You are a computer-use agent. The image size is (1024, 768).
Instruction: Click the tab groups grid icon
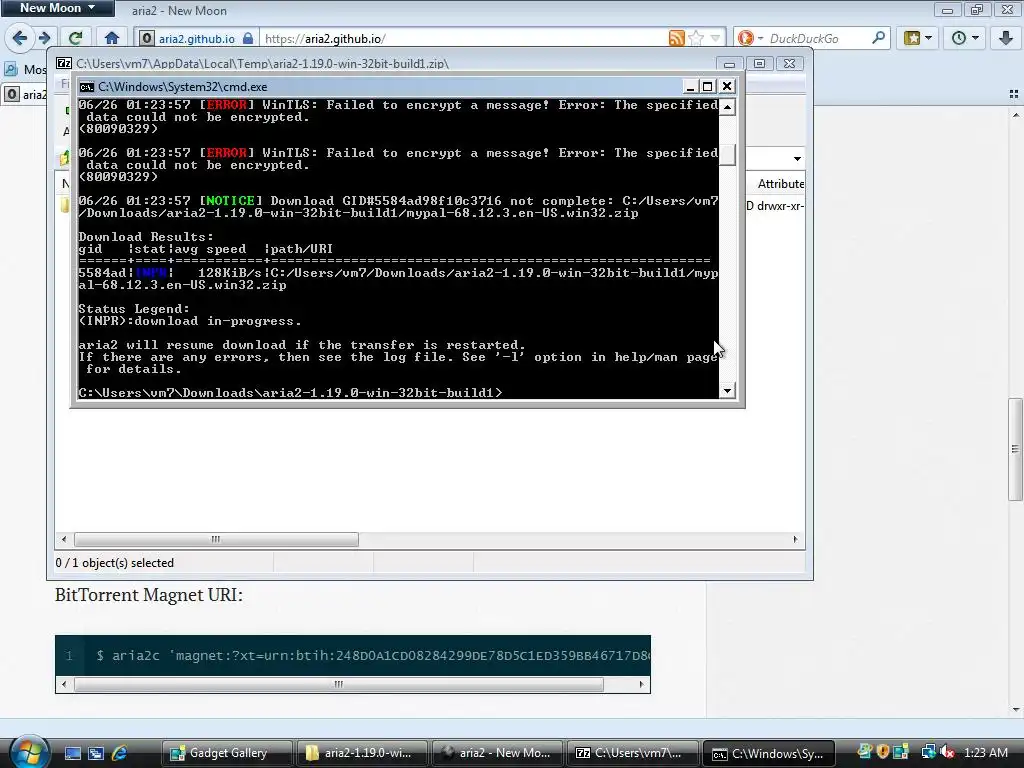1014,95
